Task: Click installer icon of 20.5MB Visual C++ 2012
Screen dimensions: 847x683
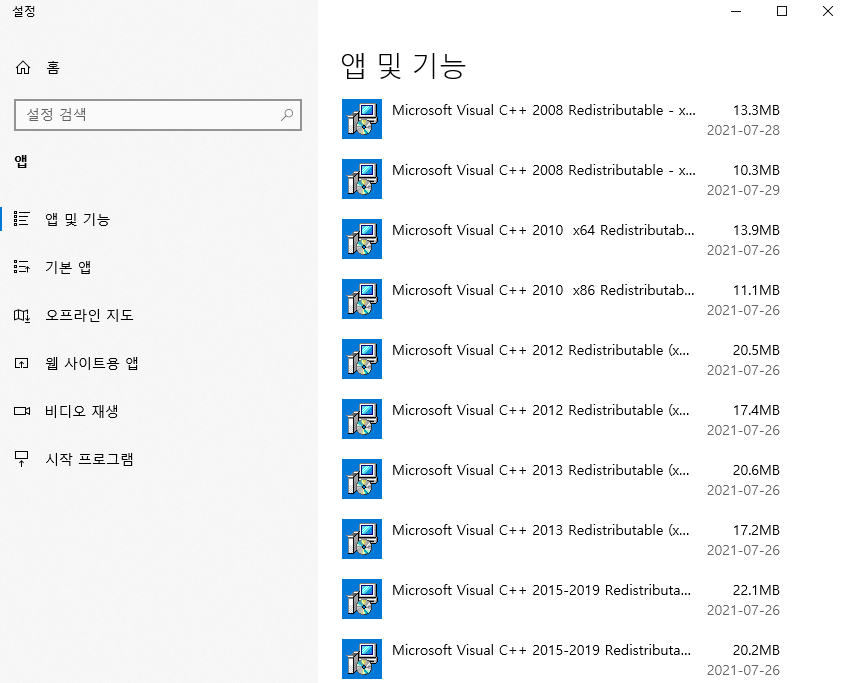Action: pos(362,359)
